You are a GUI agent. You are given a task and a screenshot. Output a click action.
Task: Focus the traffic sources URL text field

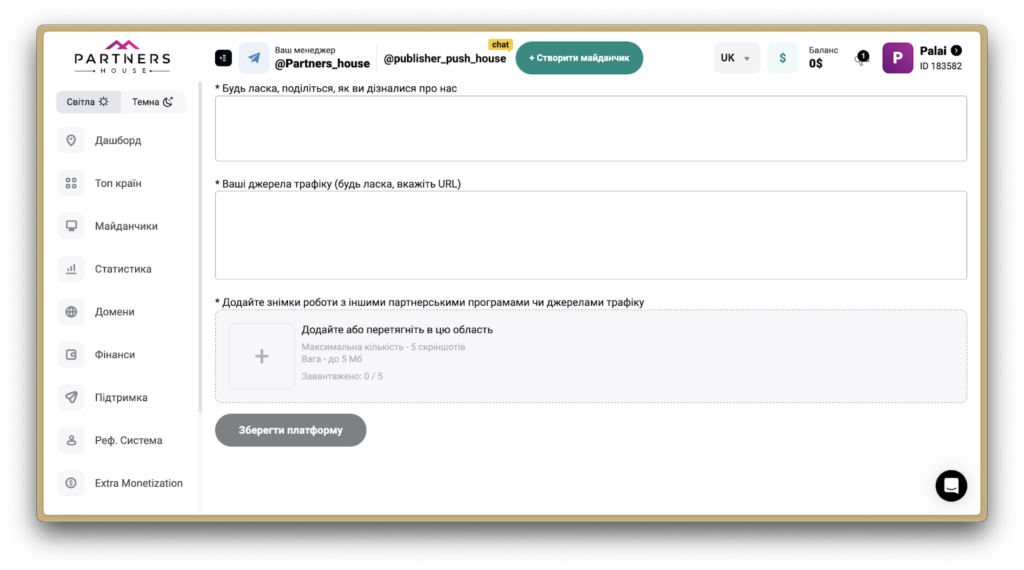coord(590,235)
